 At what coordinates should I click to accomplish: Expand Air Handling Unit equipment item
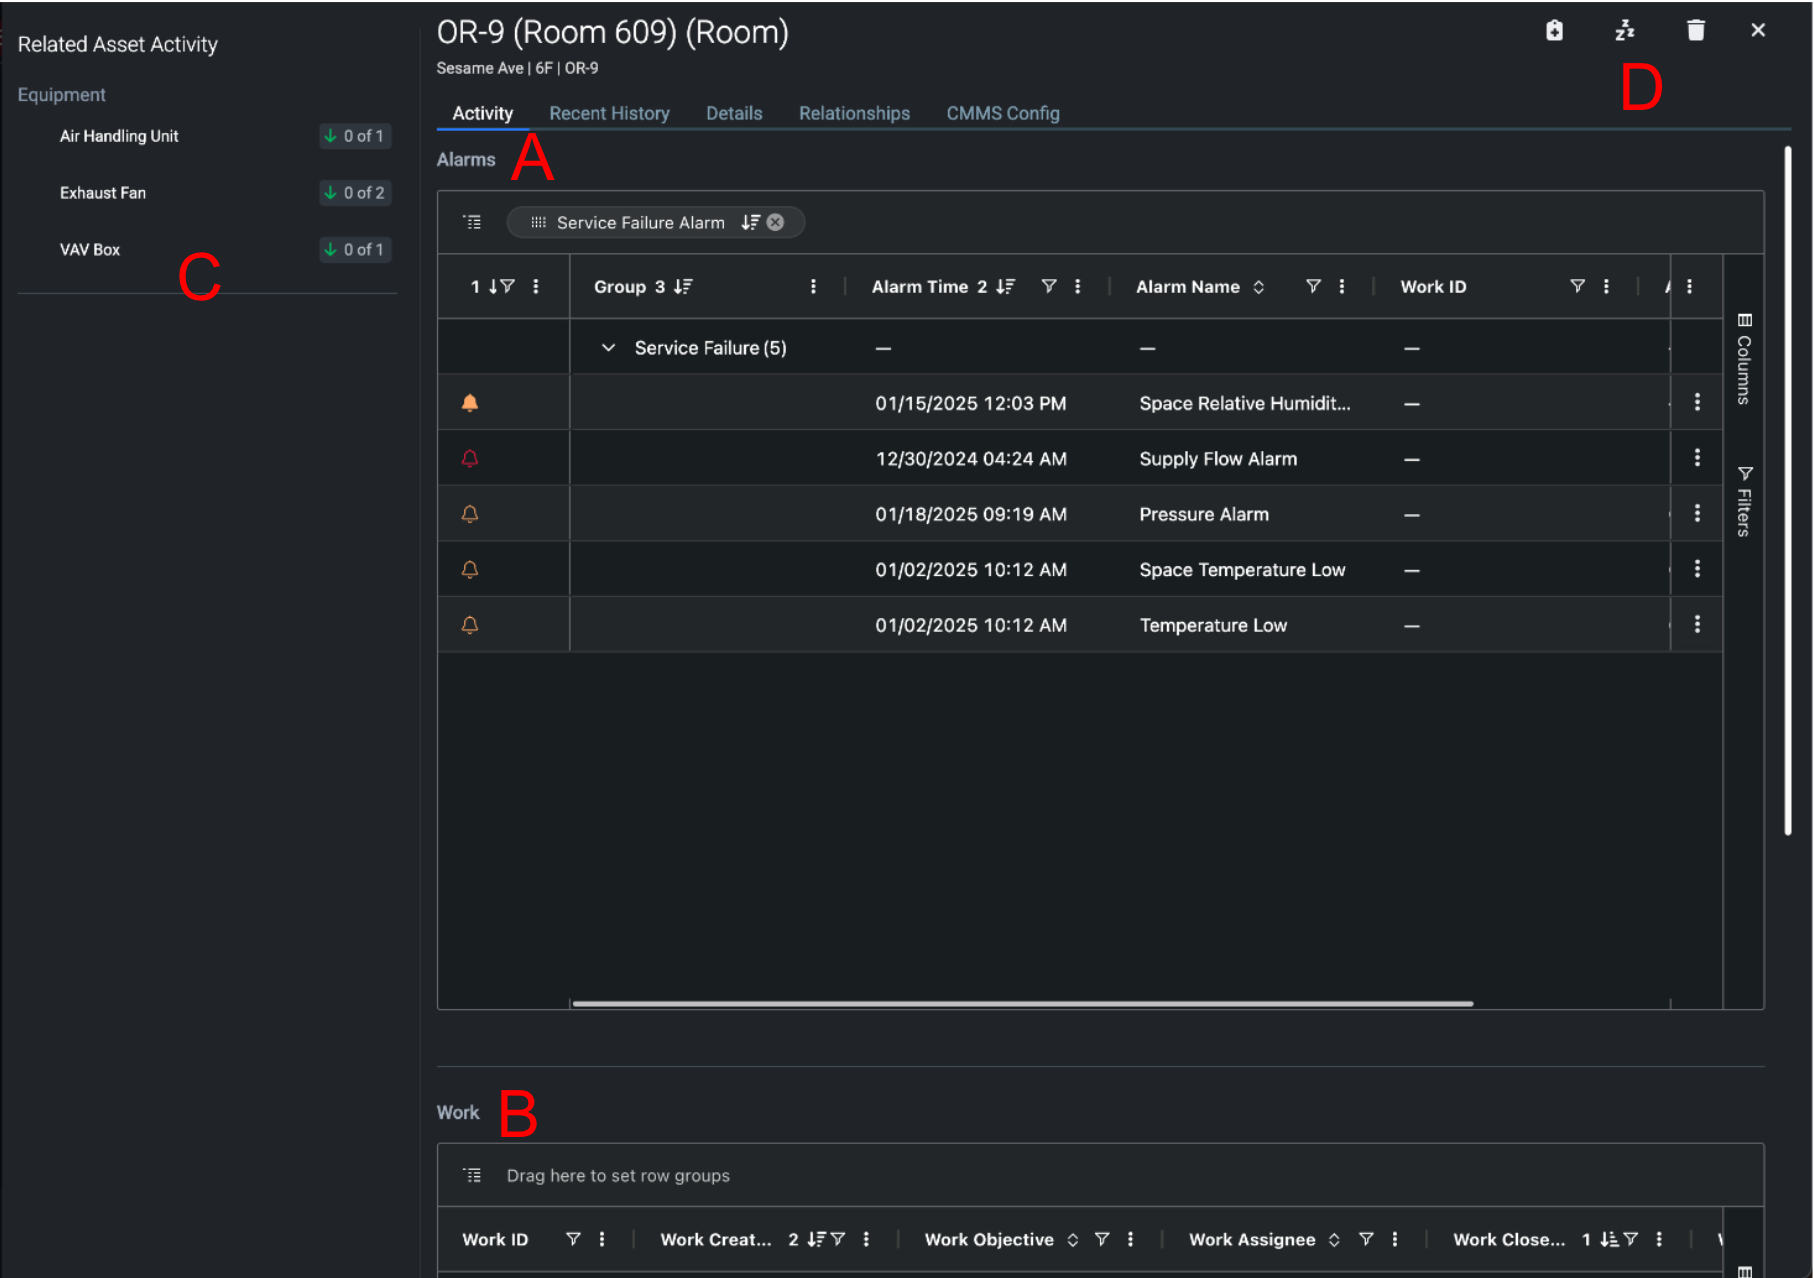tap(119, 136)
